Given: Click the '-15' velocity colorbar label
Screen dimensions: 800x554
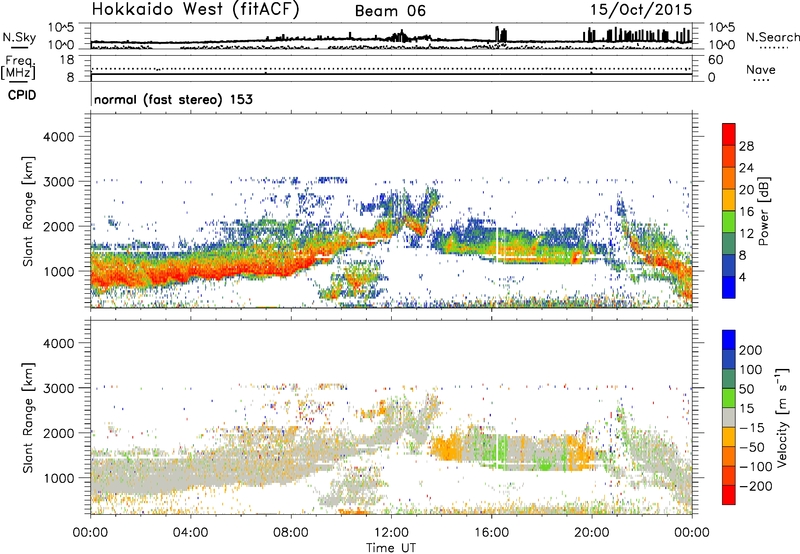Looking at the screenshot, I should (x=752, y=428).
